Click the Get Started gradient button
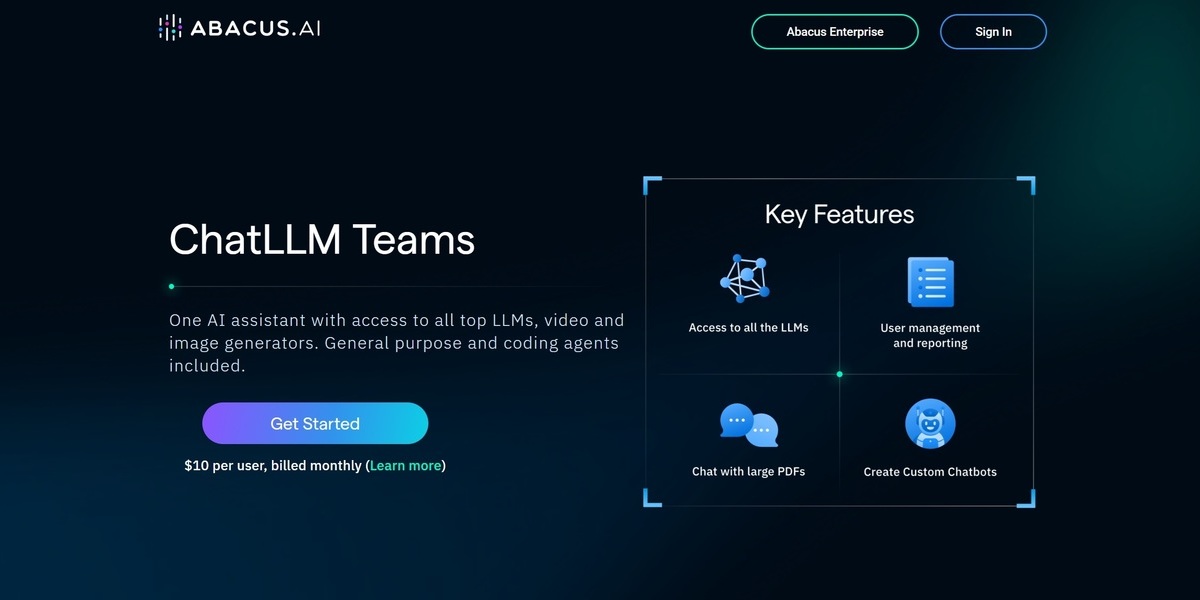This screenshot has height=600, width=1200. pyautogui.click(x=315, y=423)
